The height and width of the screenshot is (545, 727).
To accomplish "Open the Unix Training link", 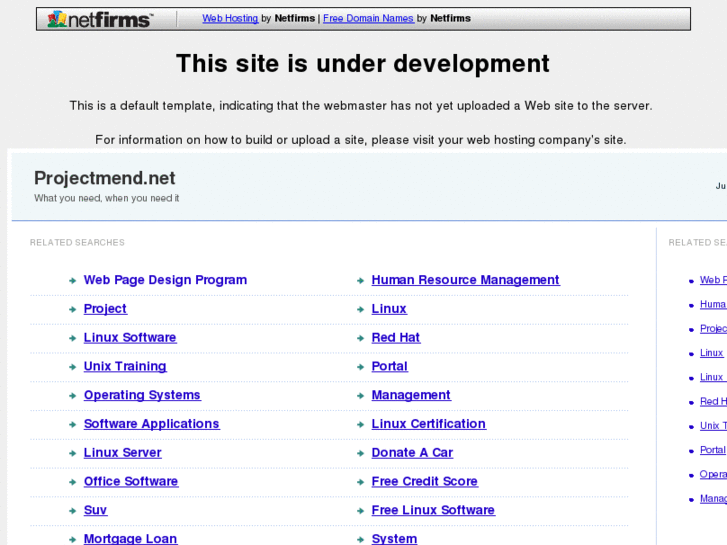I will point(125,366).
